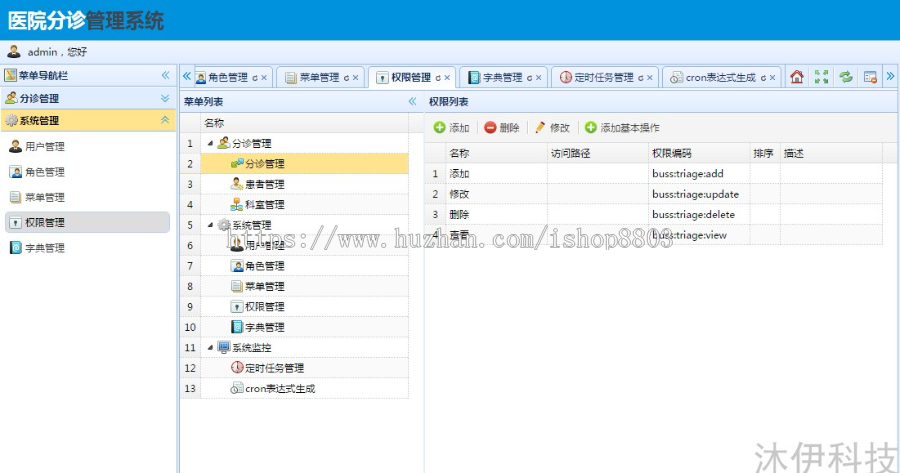Select the buss:triage:view permission row
The image size is (900, 473).
click(654, 235)
